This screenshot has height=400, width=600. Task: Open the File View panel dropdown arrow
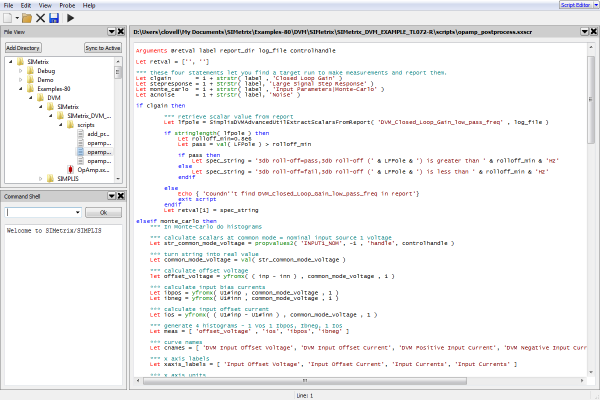click(x=112, y=32)
